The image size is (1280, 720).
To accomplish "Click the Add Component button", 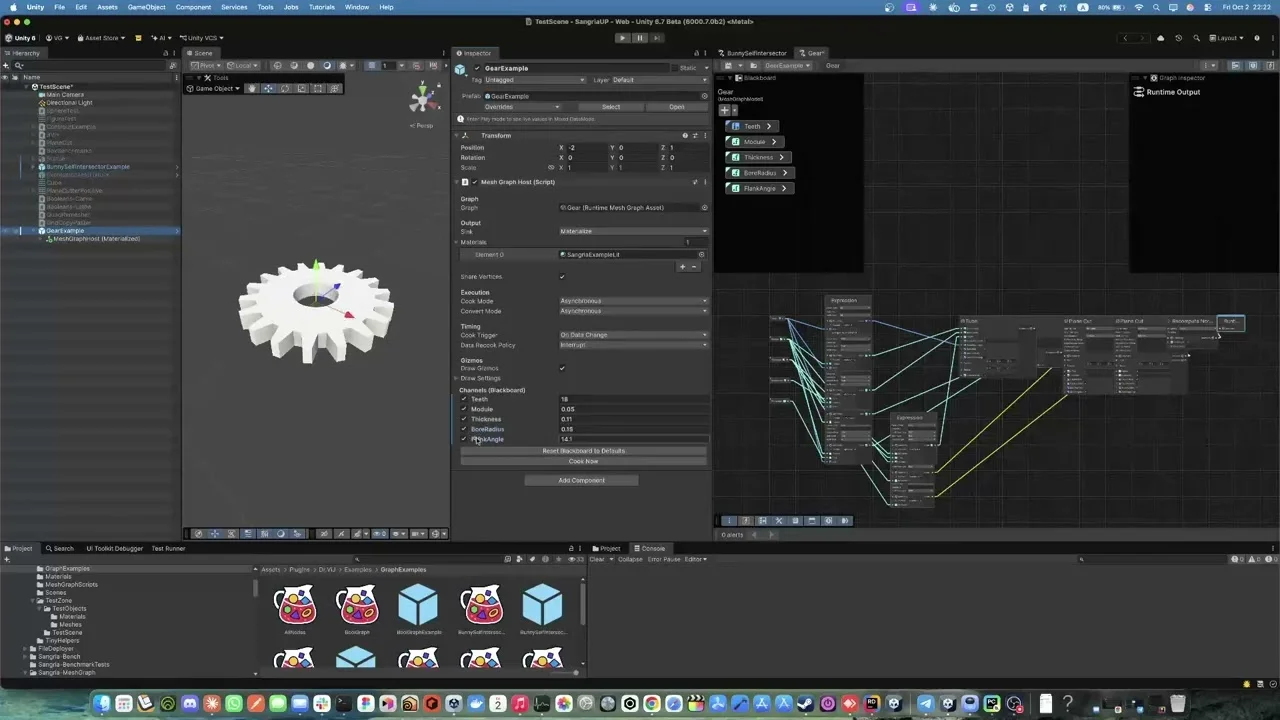I will point(581,480).
